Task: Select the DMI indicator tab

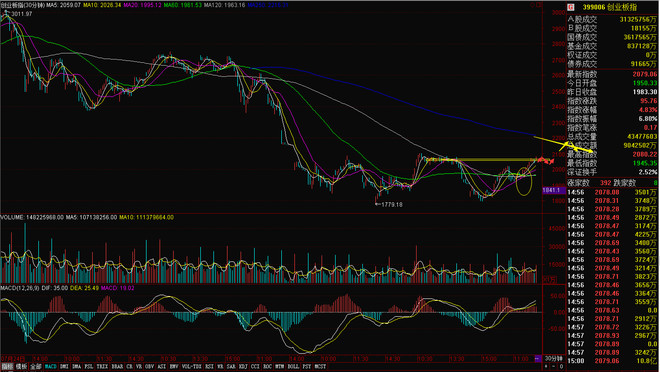Action: pos(64,367)
